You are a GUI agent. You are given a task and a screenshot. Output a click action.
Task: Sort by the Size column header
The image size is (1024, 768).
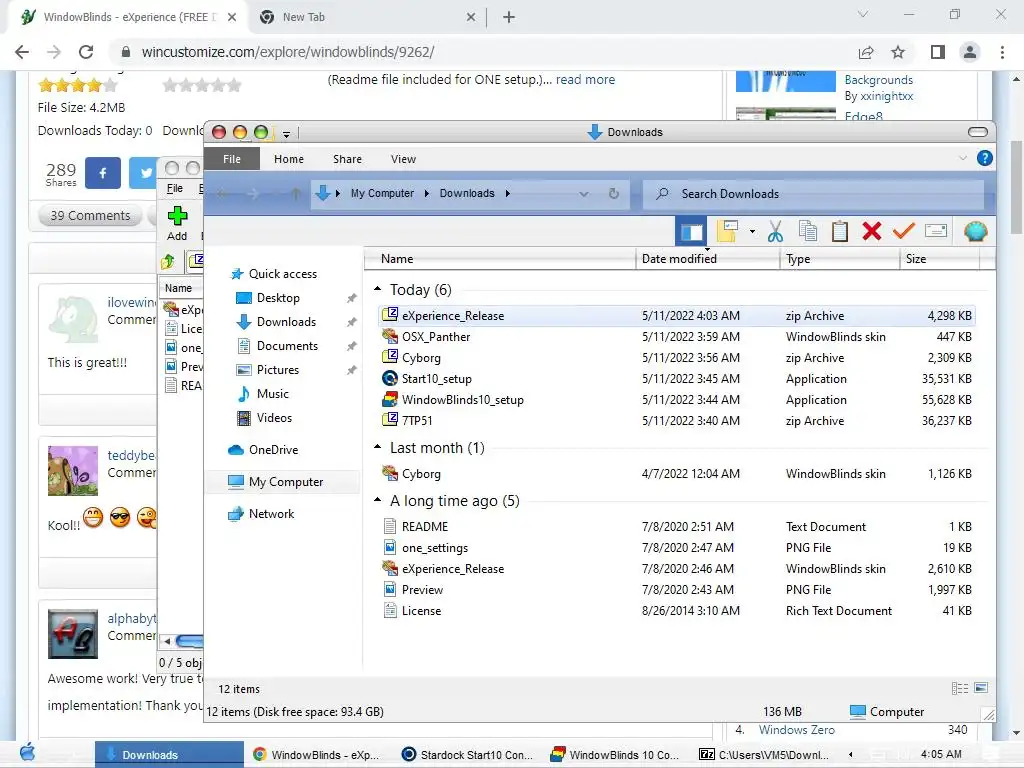[939, 259]
